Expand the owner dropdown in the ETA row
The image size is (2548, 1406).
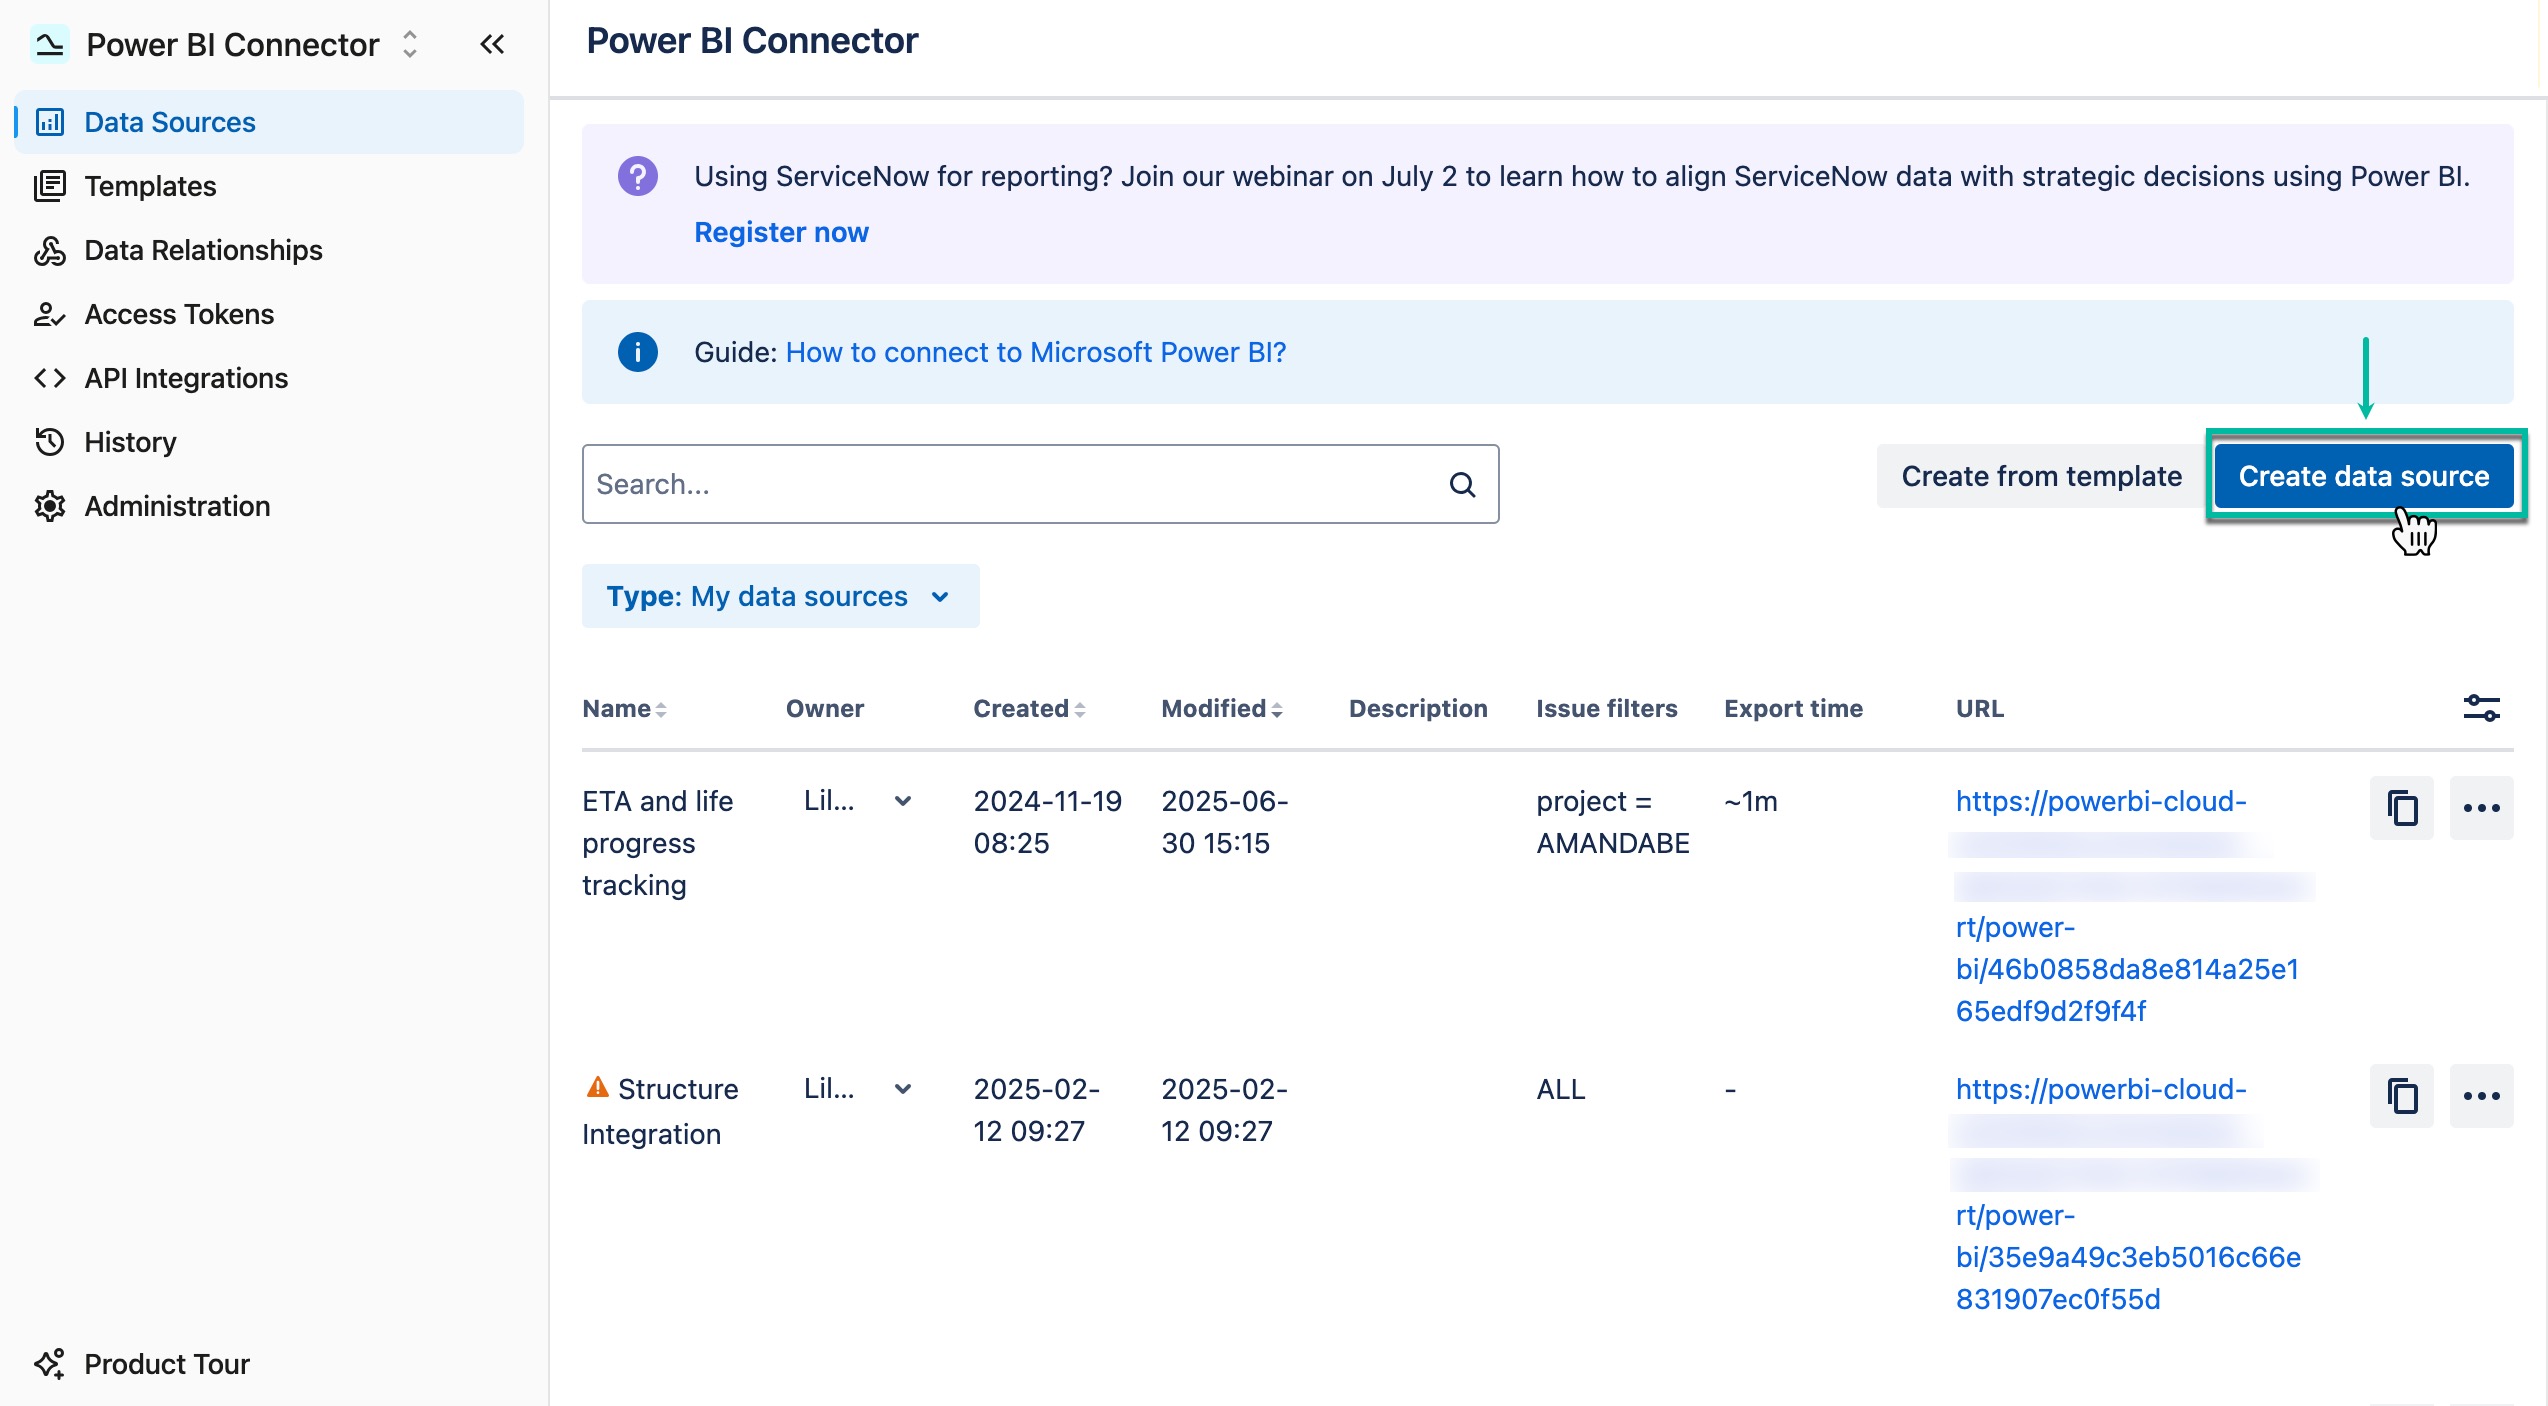[x=903, y=801]
